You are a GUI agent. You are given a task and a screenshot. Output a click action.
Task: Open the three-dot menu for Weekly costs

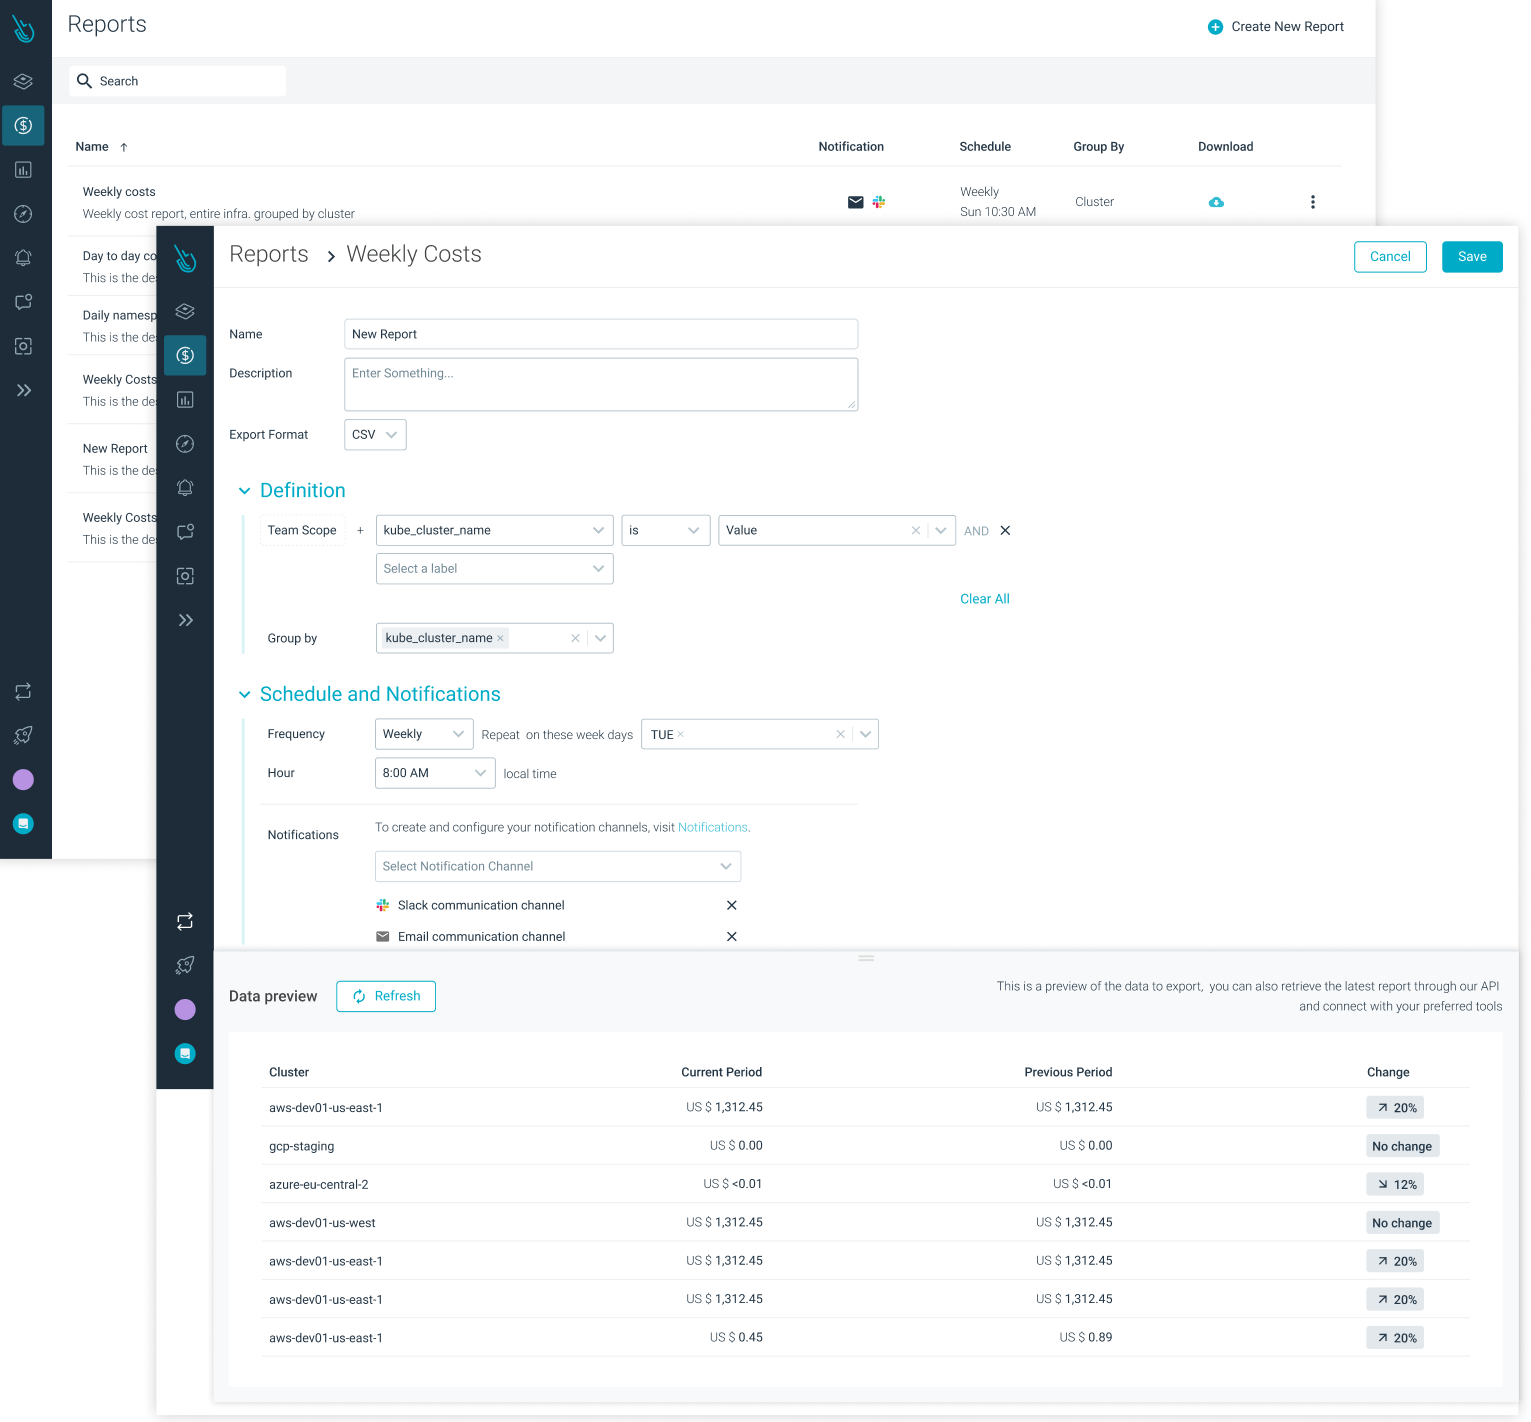1312,202
